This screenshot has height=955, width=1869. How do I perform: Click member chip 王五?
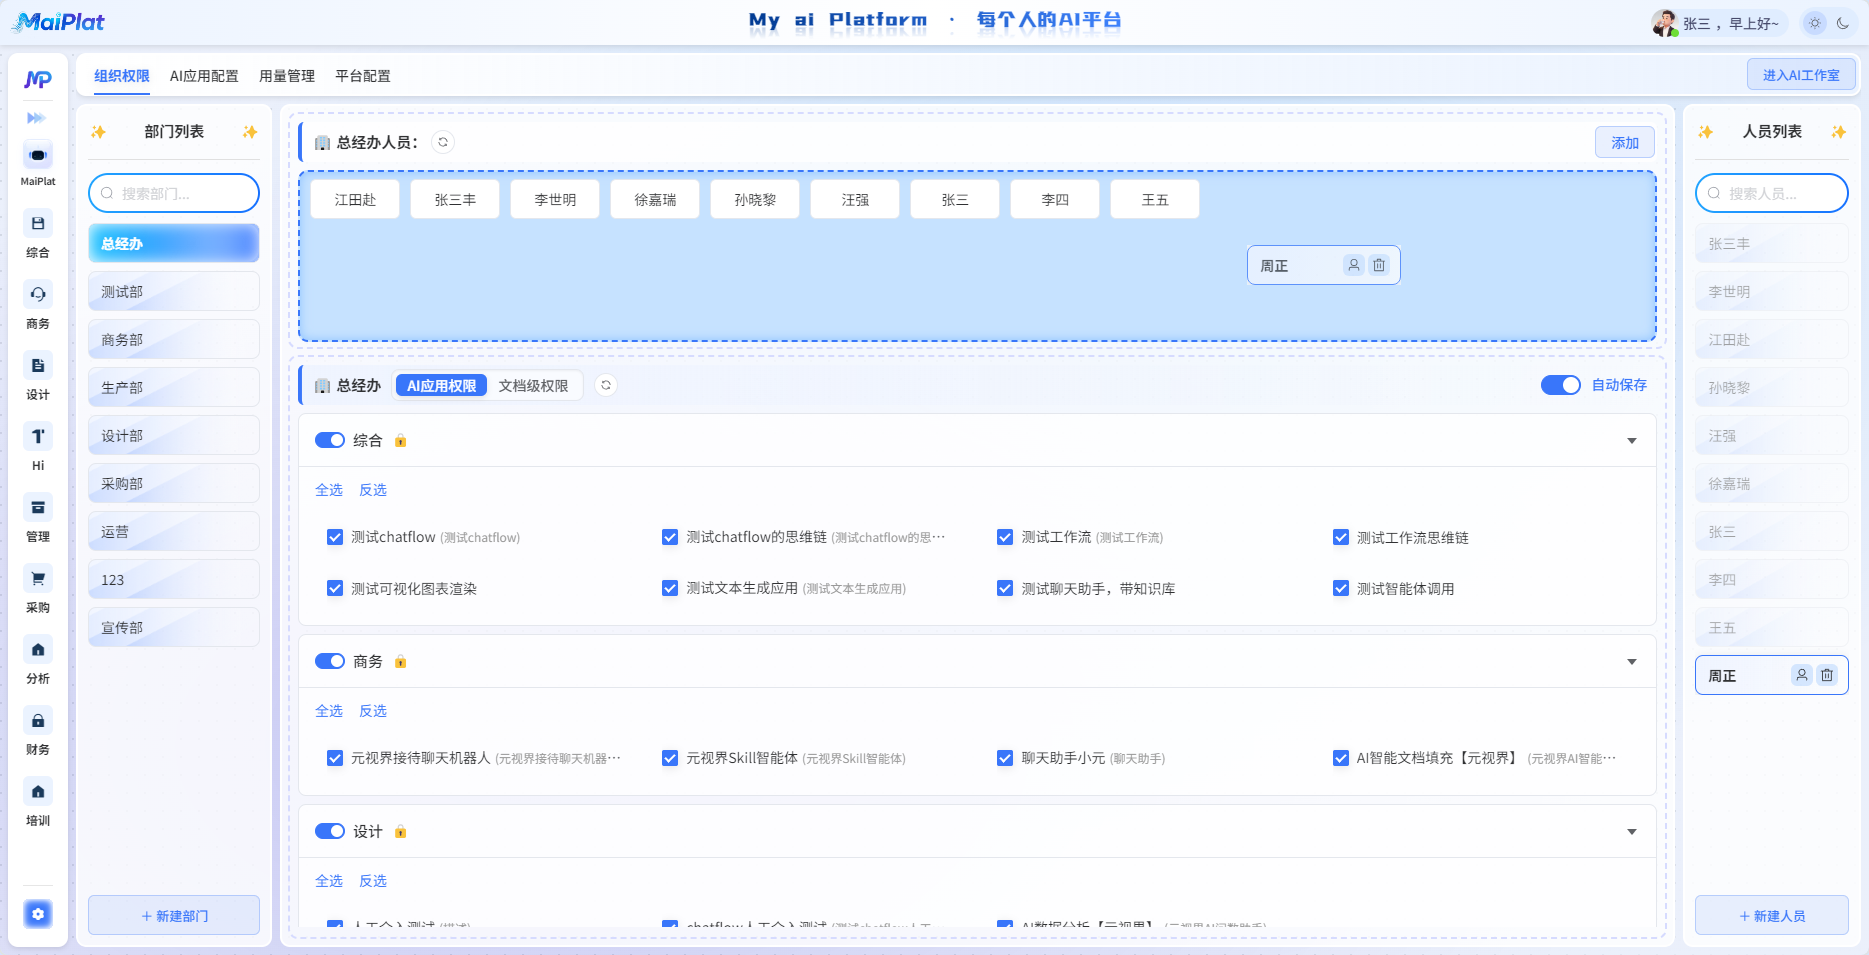click(x=1155, y=199)
